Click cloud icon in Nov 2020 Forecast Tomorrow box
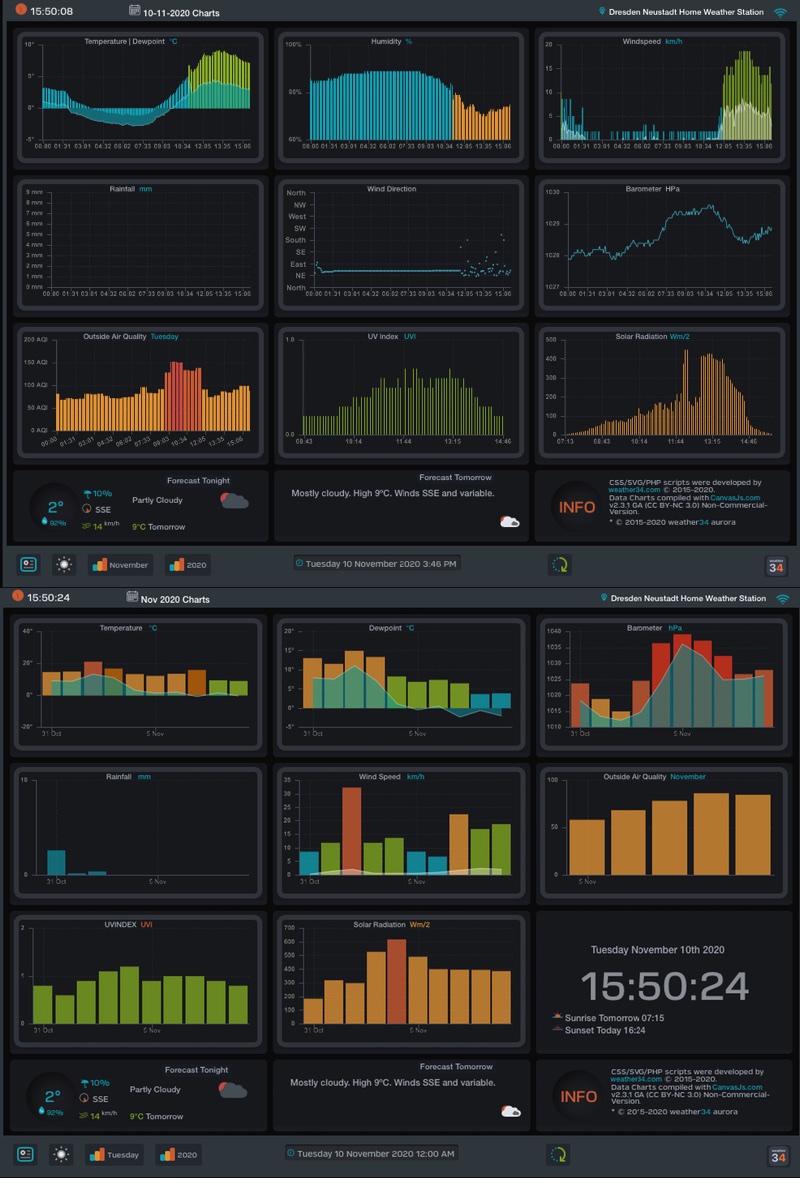The width and height of the screenshot is (800, 1200). (x=510, y=1110)
